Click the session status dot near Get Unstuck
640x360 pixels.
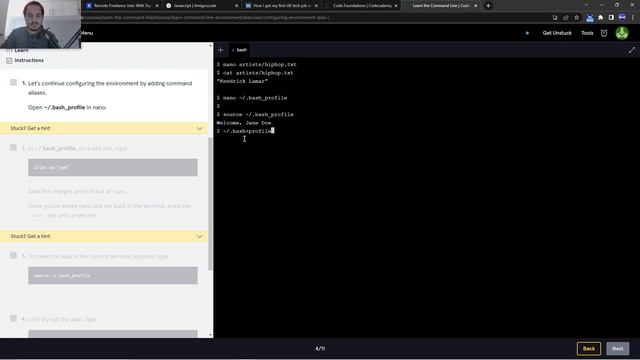pyautogui.click(x=527, y=33)
